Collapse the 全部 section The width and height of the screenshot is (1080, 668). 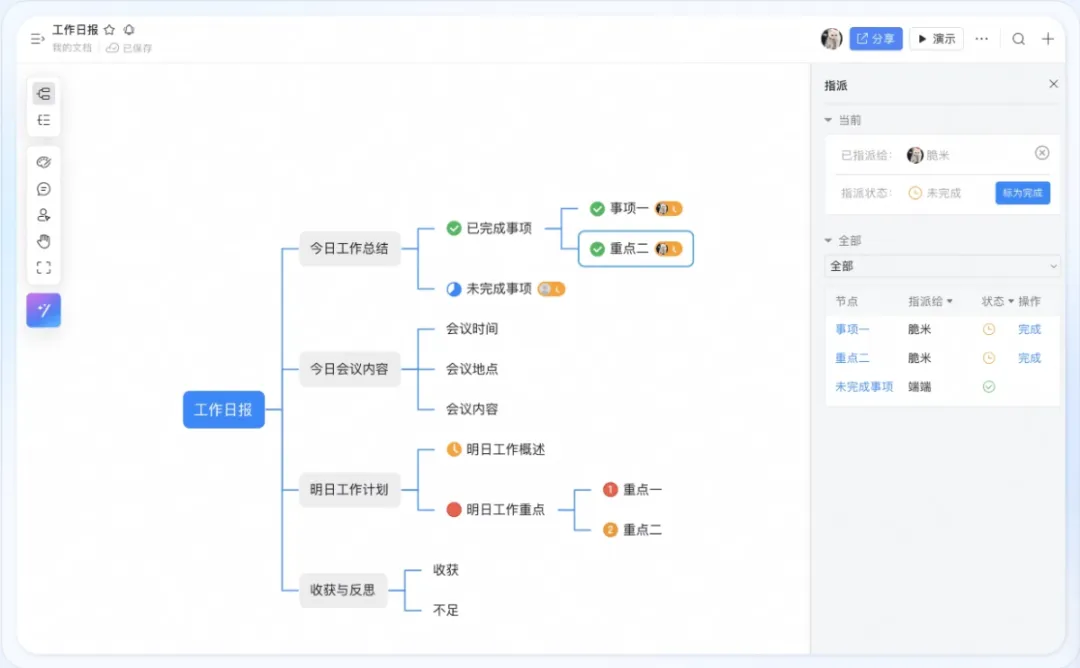[828, 240]
